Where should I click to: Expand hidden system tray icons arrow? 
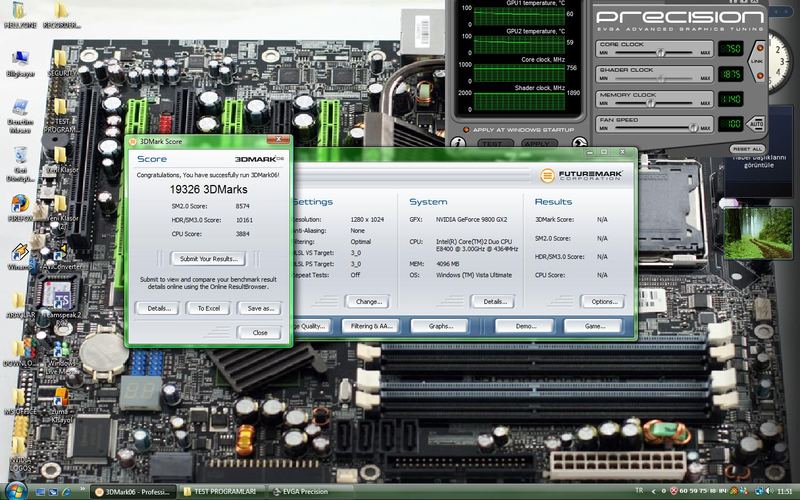[654, 491]
